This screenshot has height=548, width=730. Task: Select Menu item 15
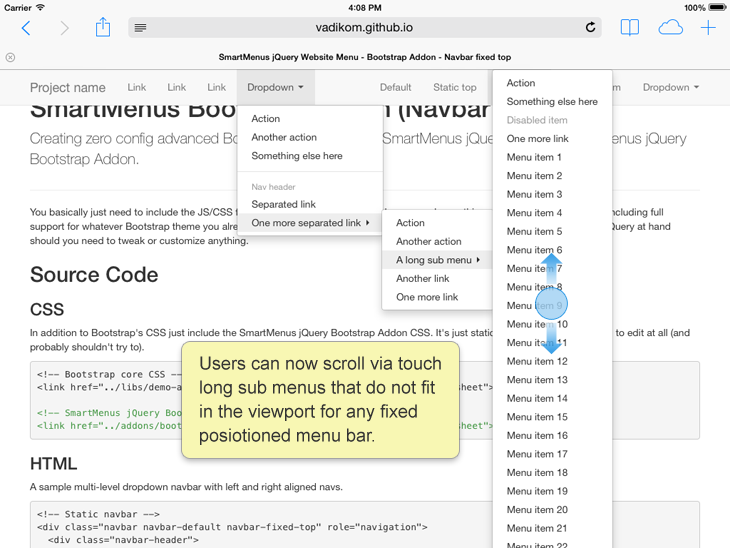pos(552,417)
